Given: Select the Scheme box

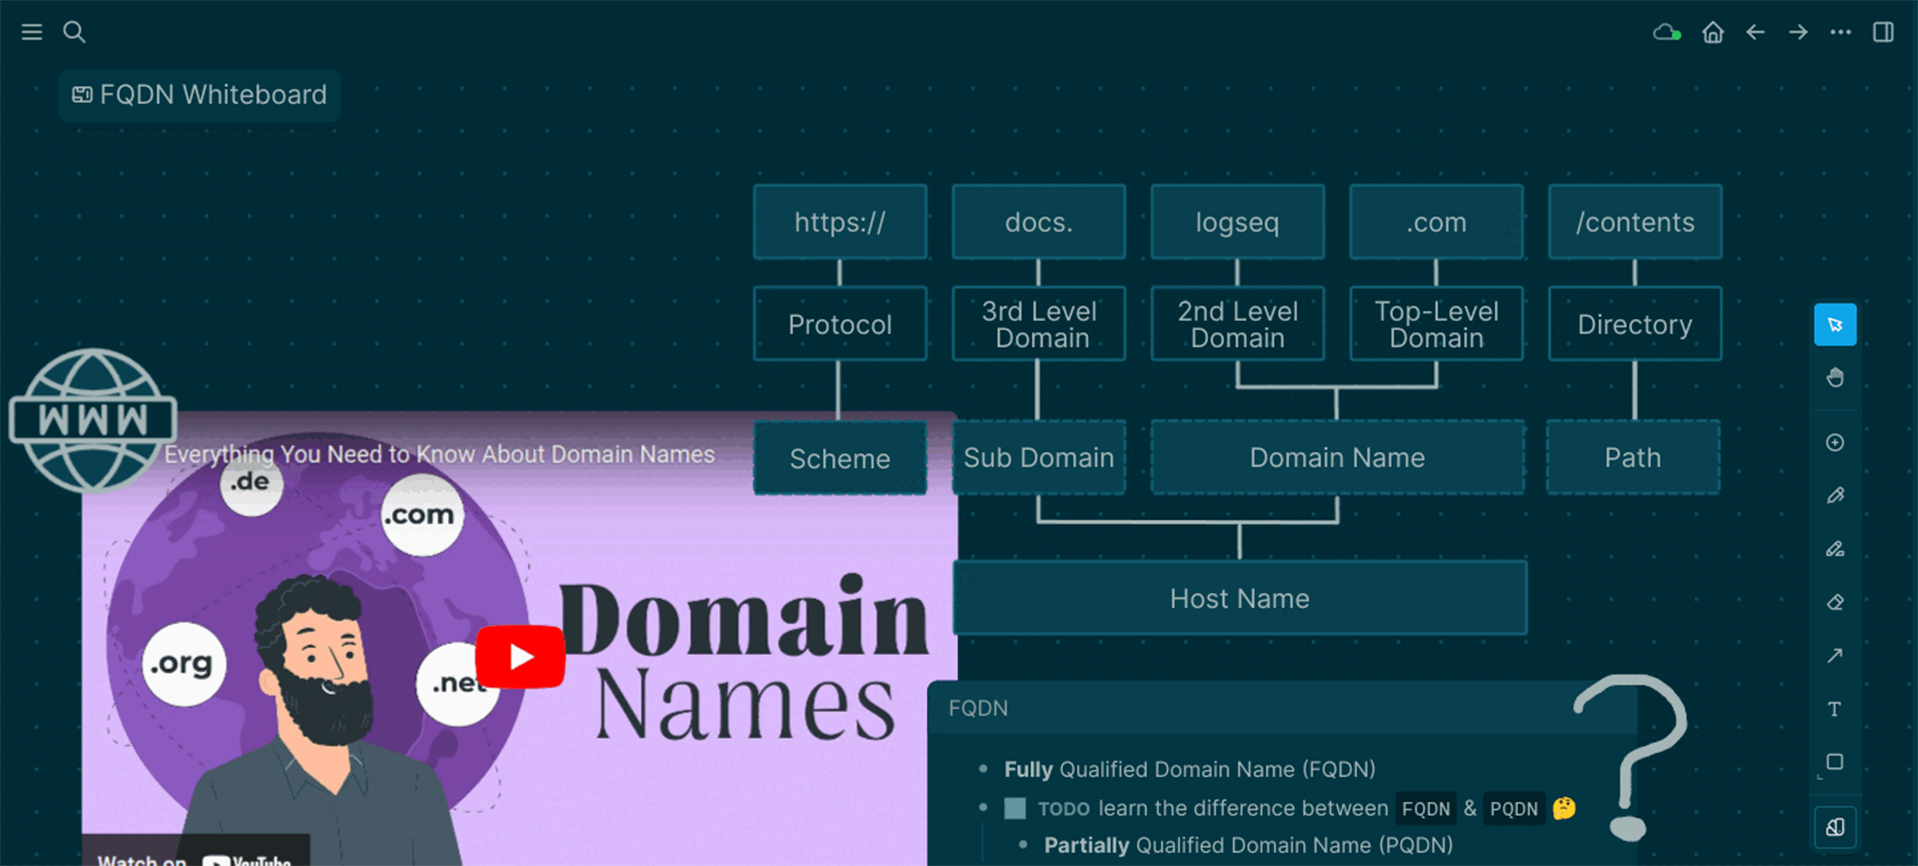Looking at the screenshot, I should (840, 458).
